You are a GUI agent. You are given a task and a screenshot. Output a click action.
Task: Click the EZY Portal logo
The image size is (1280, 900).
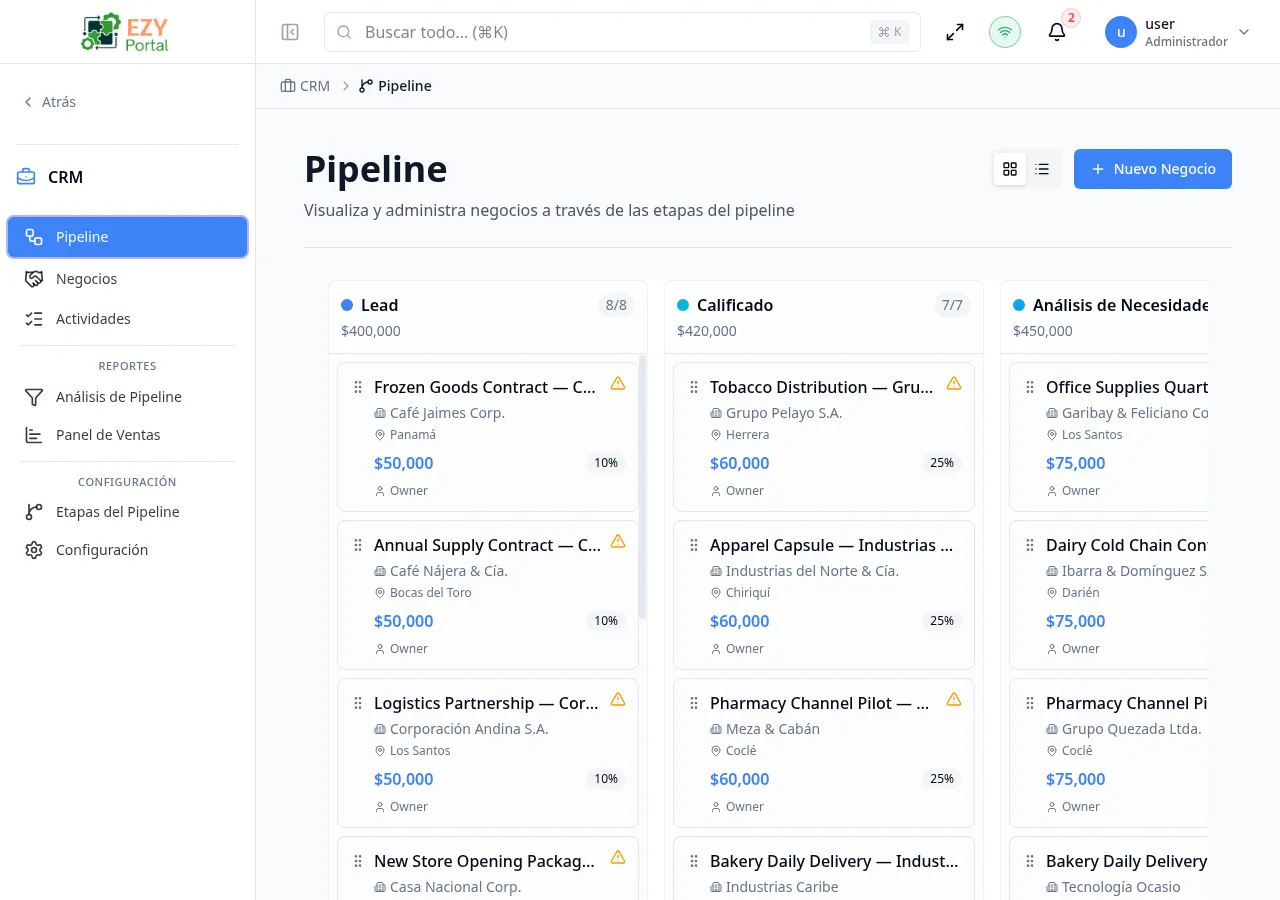[127, 32]
